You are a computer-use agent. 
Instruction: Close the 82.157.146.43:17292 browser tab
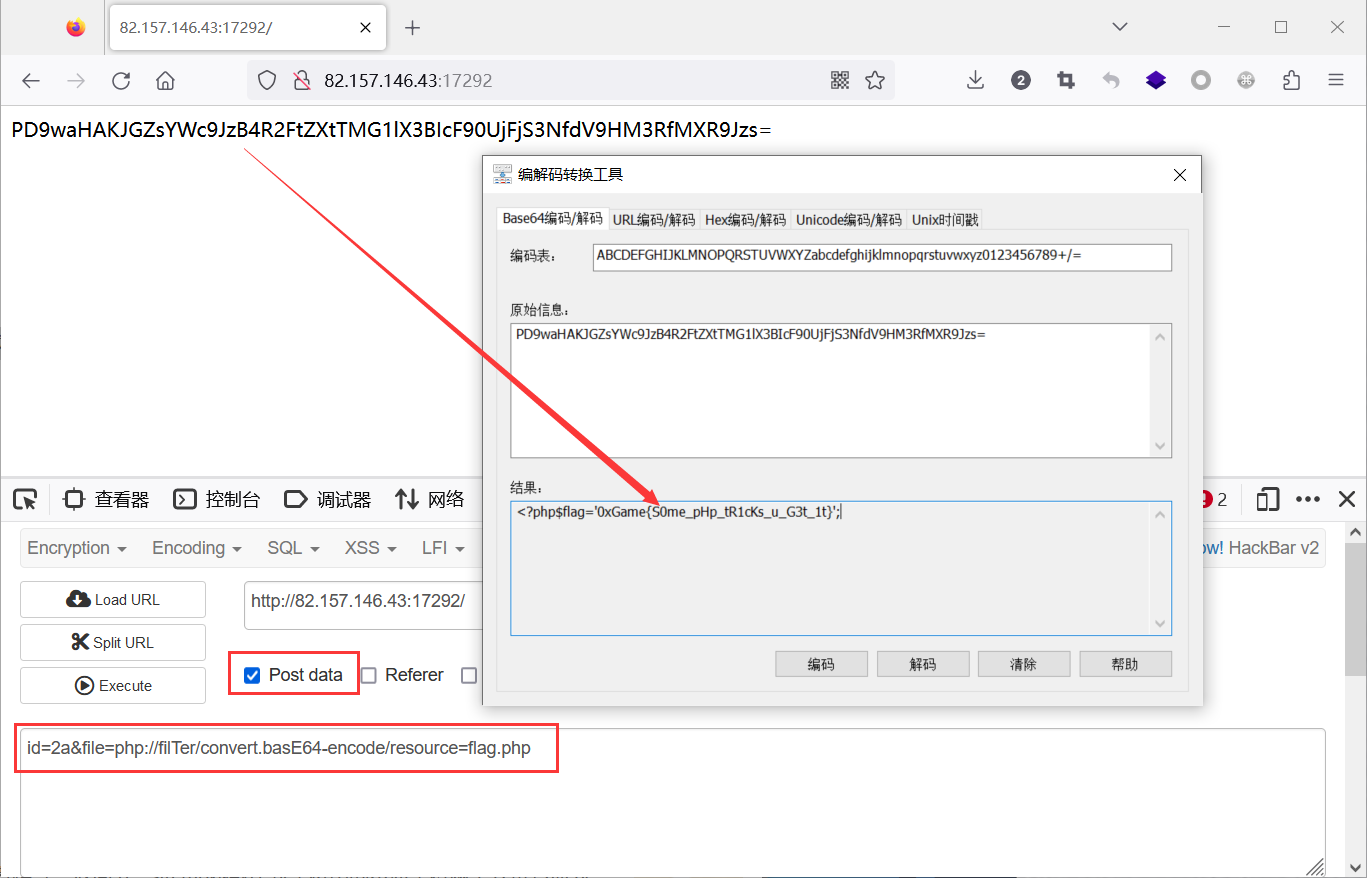coord(366,28)
